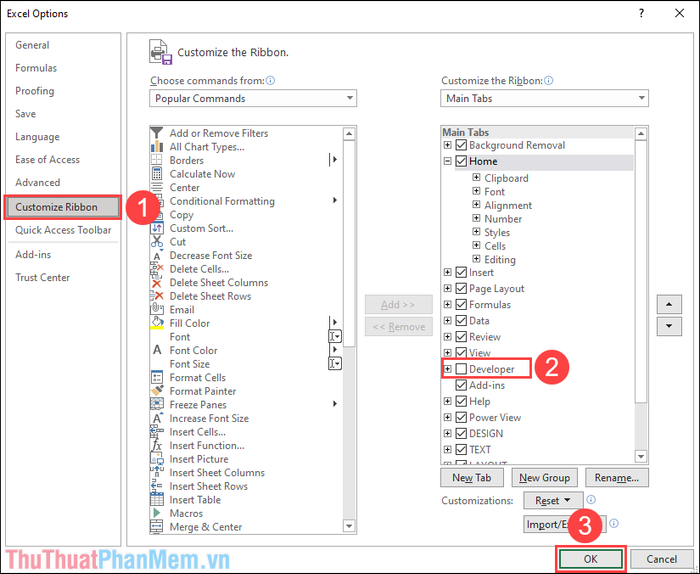Image resolution: width=700 pixels, height=574 pixels.
Task: Open the Reset dropdown button
Action: coord(553,500)
